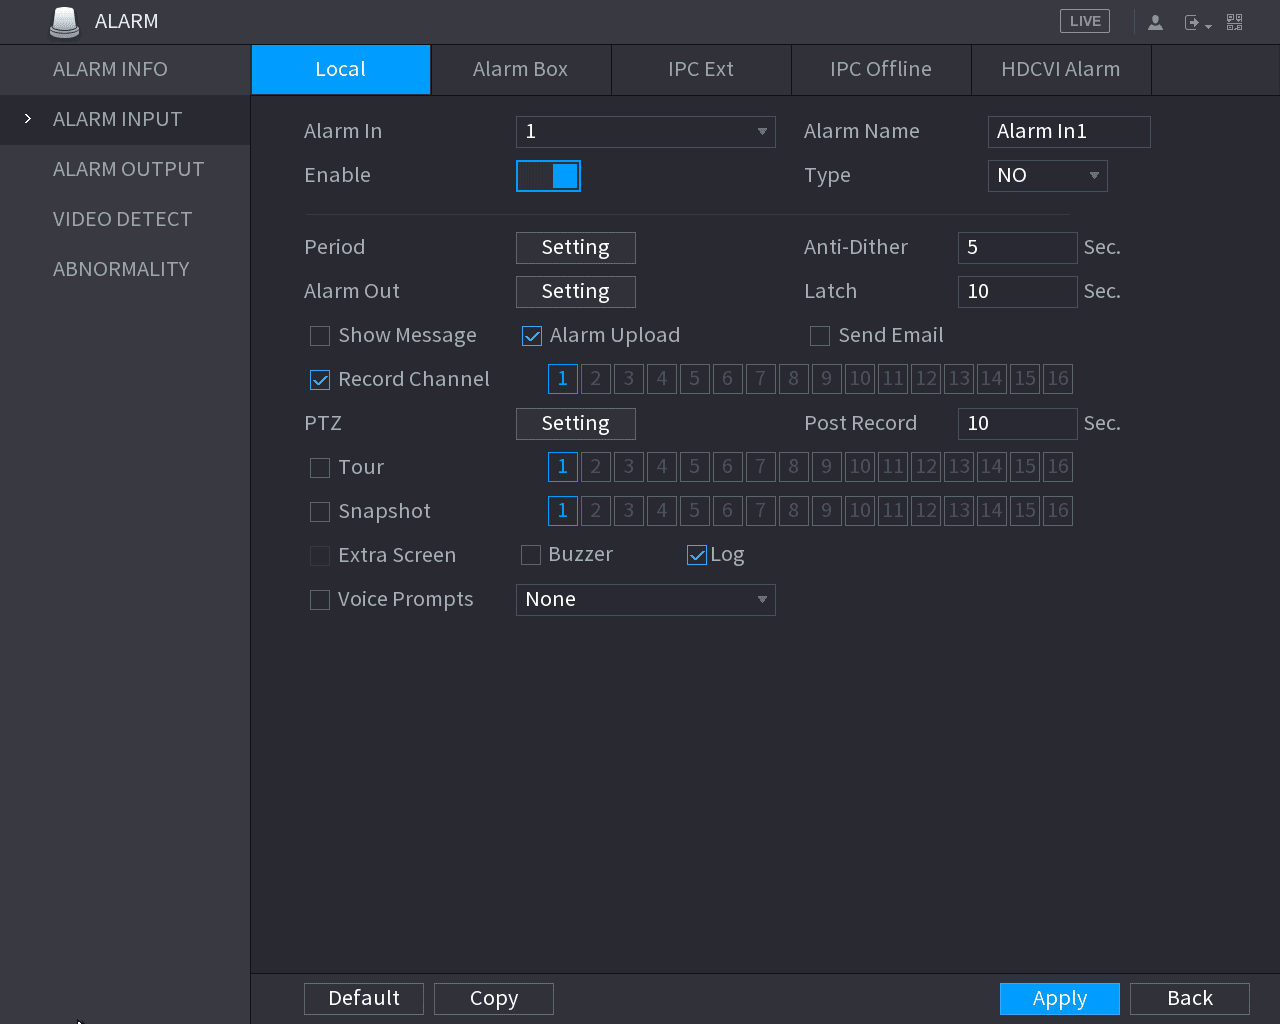Enable the Send Email checkbox
This screenshot has width=1280, height=1024.
[x=820, y=336]
